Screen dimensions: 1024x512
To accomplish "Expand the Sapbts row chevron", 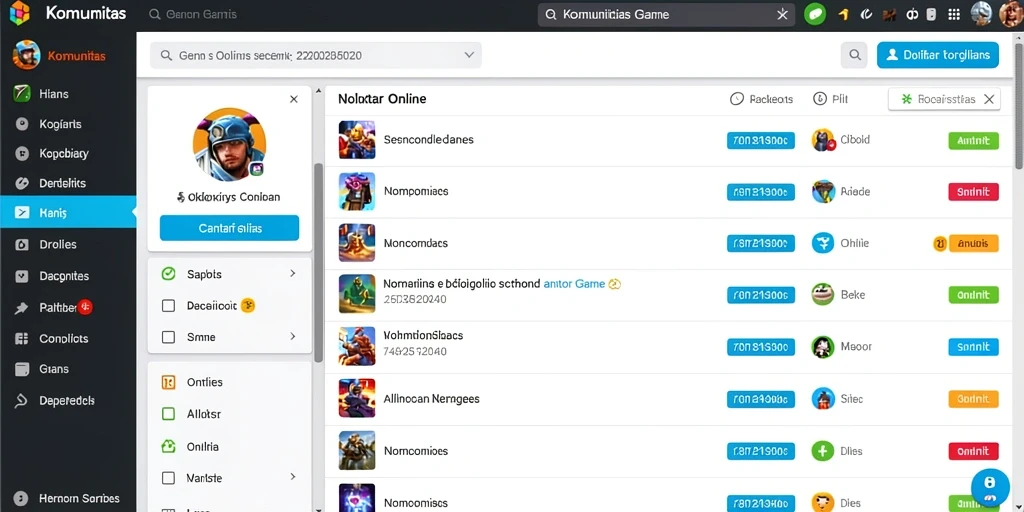I will (x=293, y=274).
